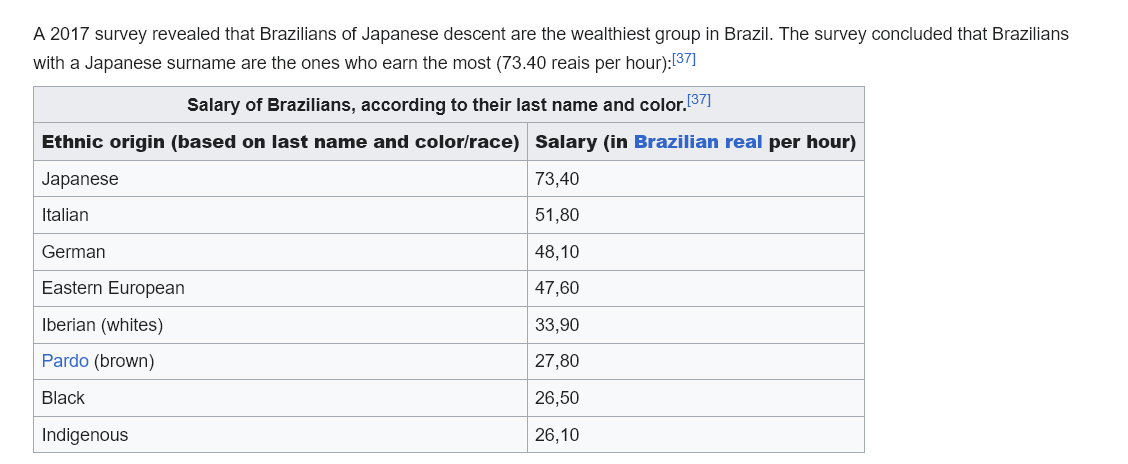This screenshot has height=464, width=1128.
Task: Select the 51,80 salary cell
Action: 557,215
